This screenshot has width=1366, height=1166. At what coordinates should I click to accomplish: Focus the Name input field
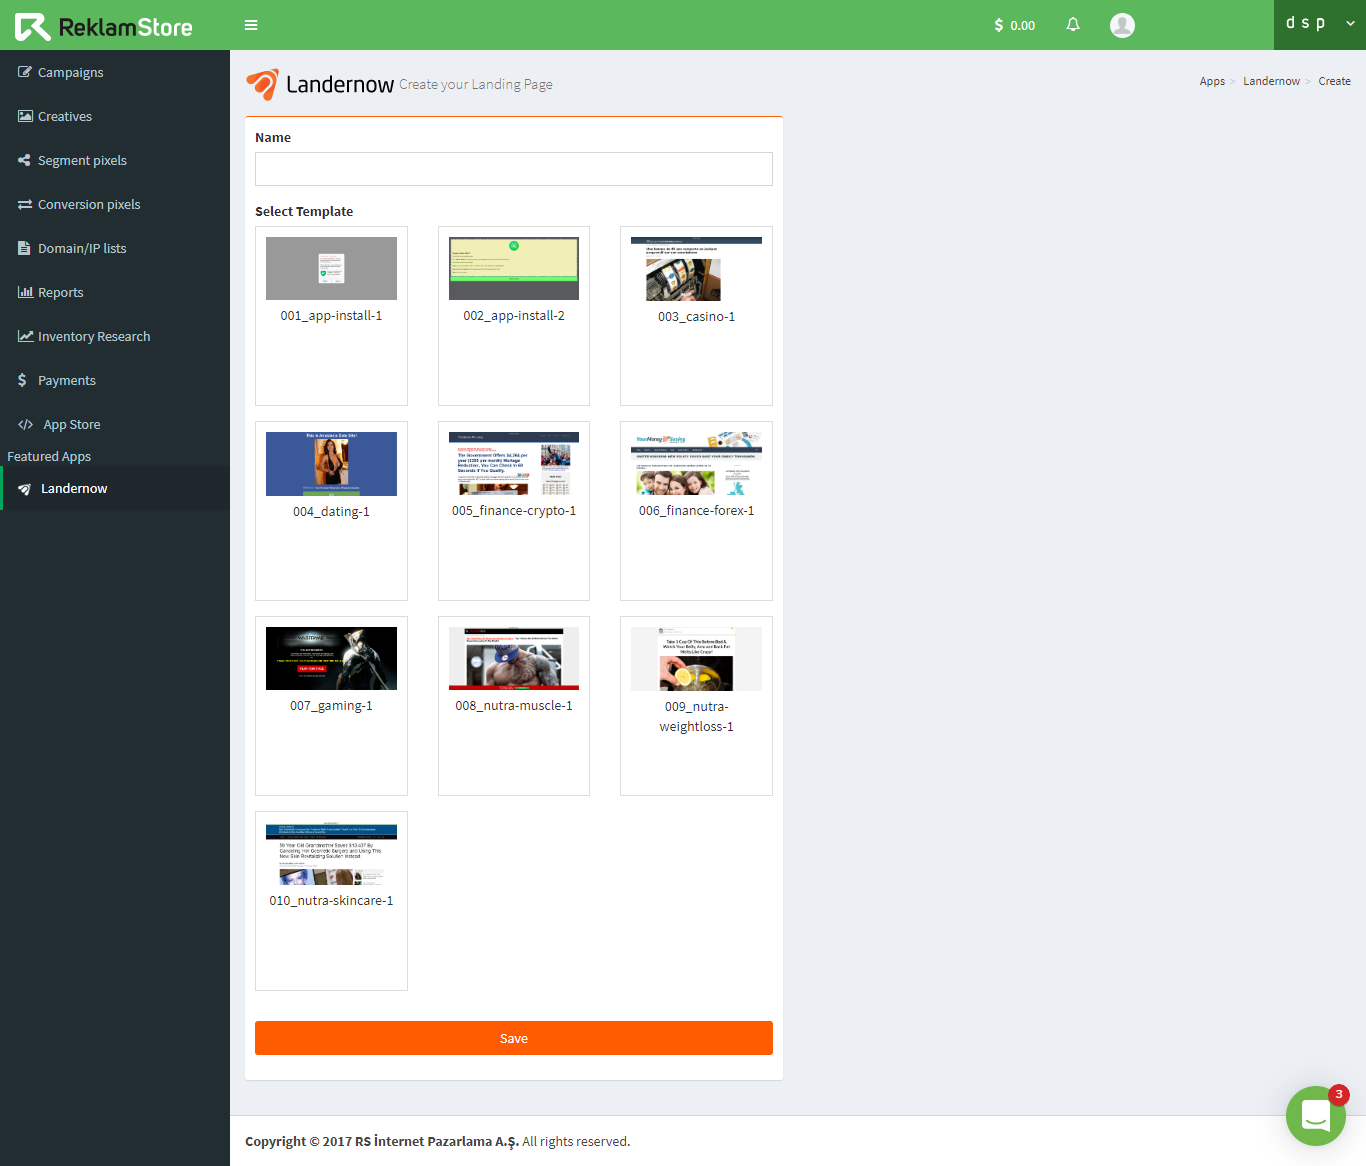point(513,169)
